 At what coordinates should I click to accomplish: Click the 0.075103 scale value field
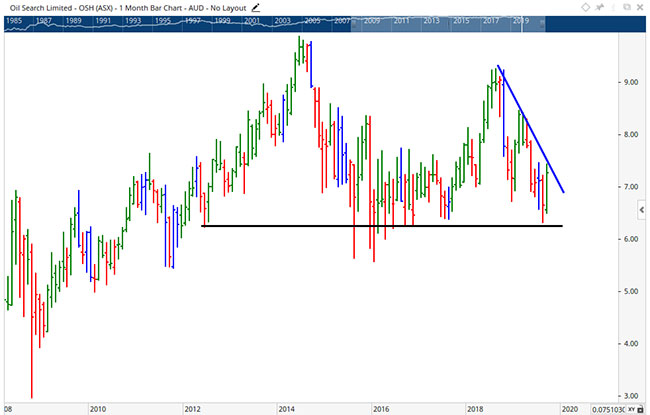609,410
